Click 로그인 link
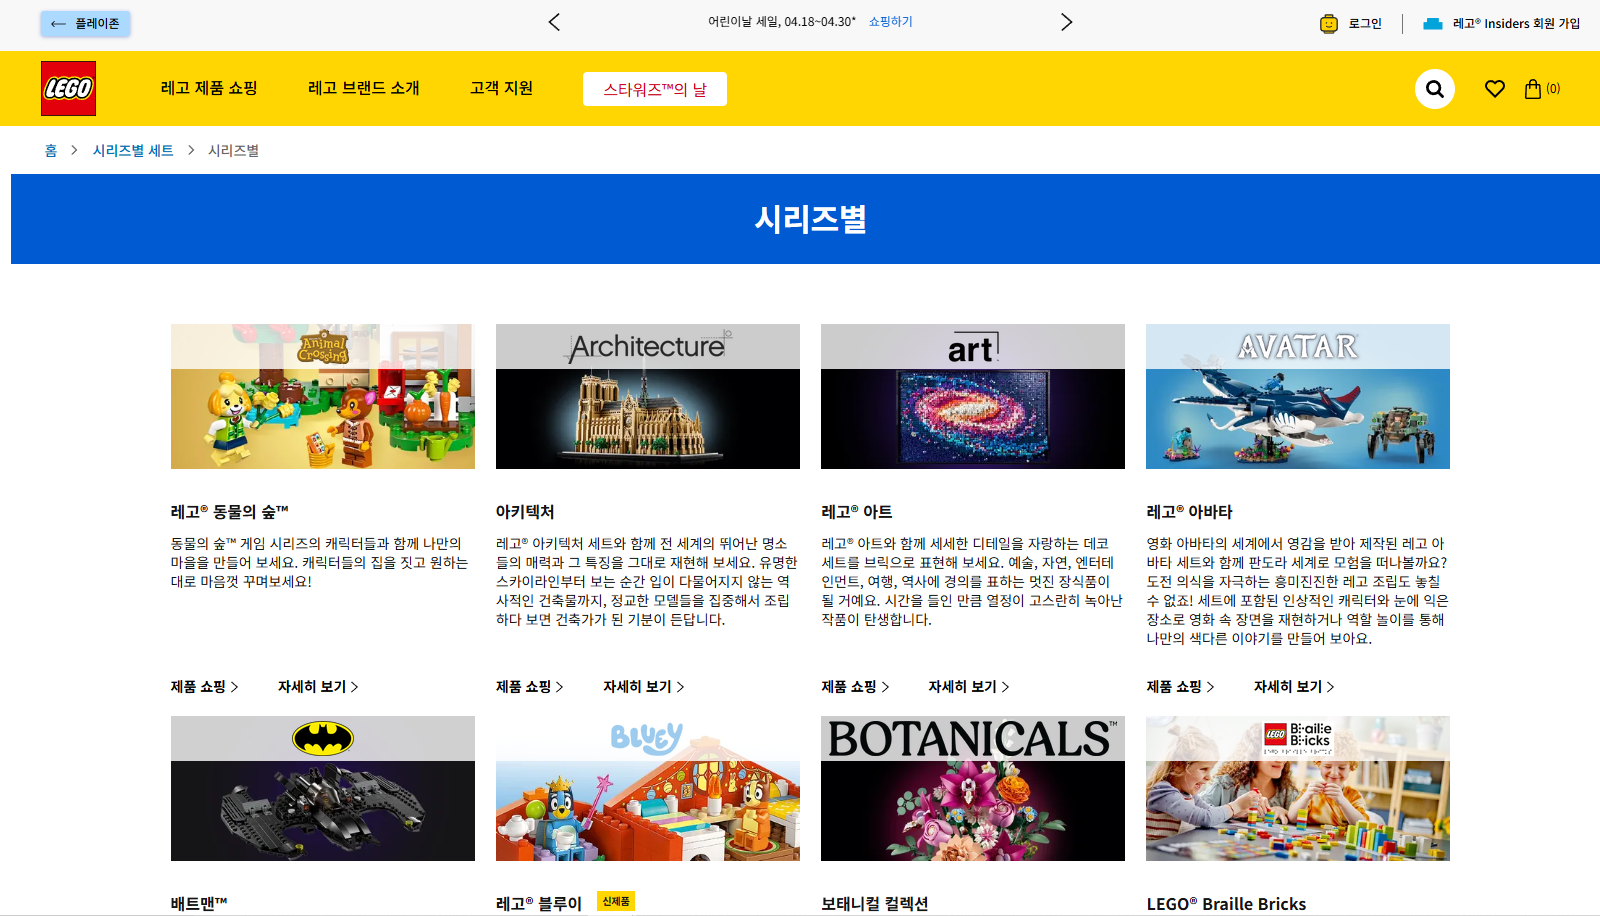The height and width of the screenshot is (916, 1600). [x=1365, y=23]
